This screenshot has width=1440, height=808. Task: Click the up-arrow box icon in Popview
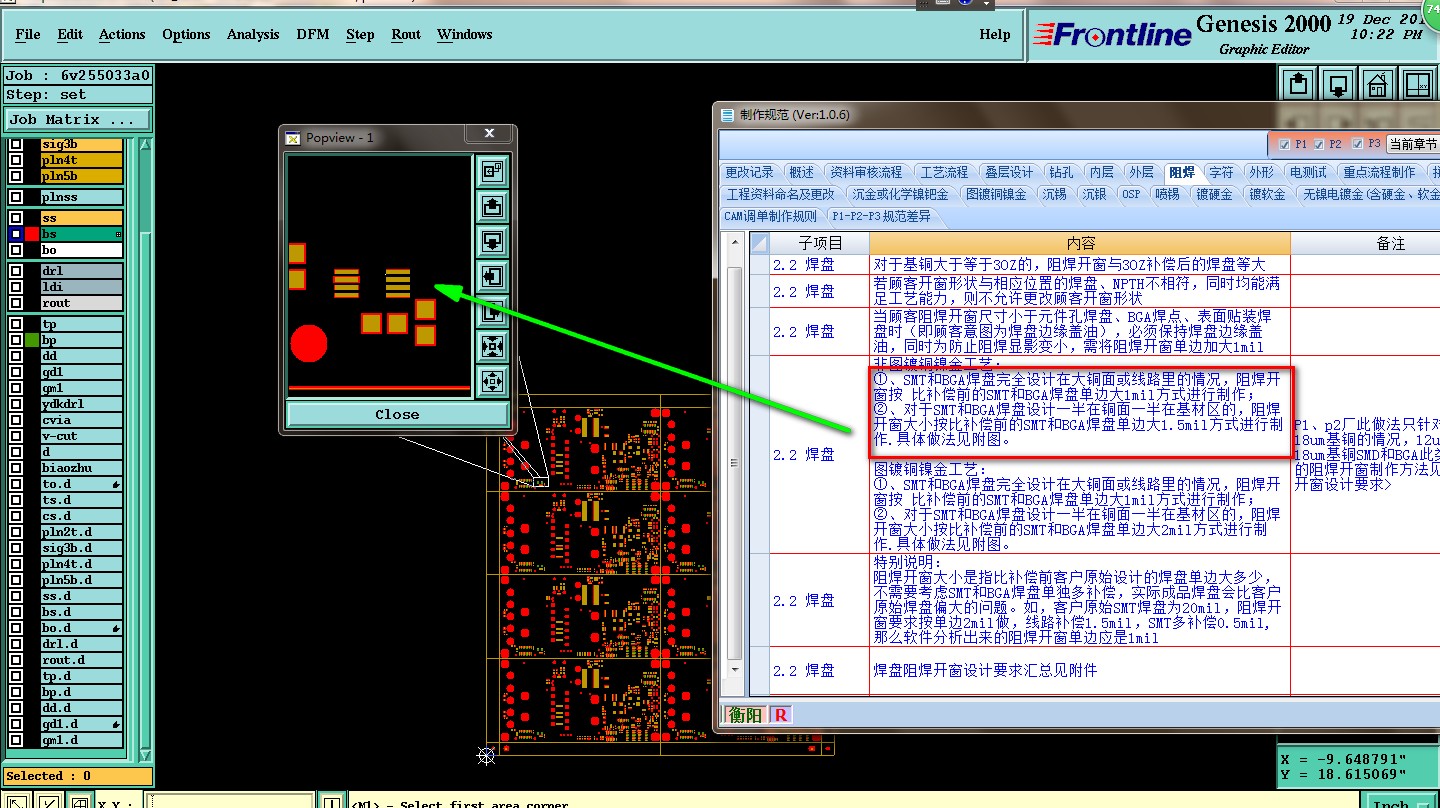pos(492,206)
